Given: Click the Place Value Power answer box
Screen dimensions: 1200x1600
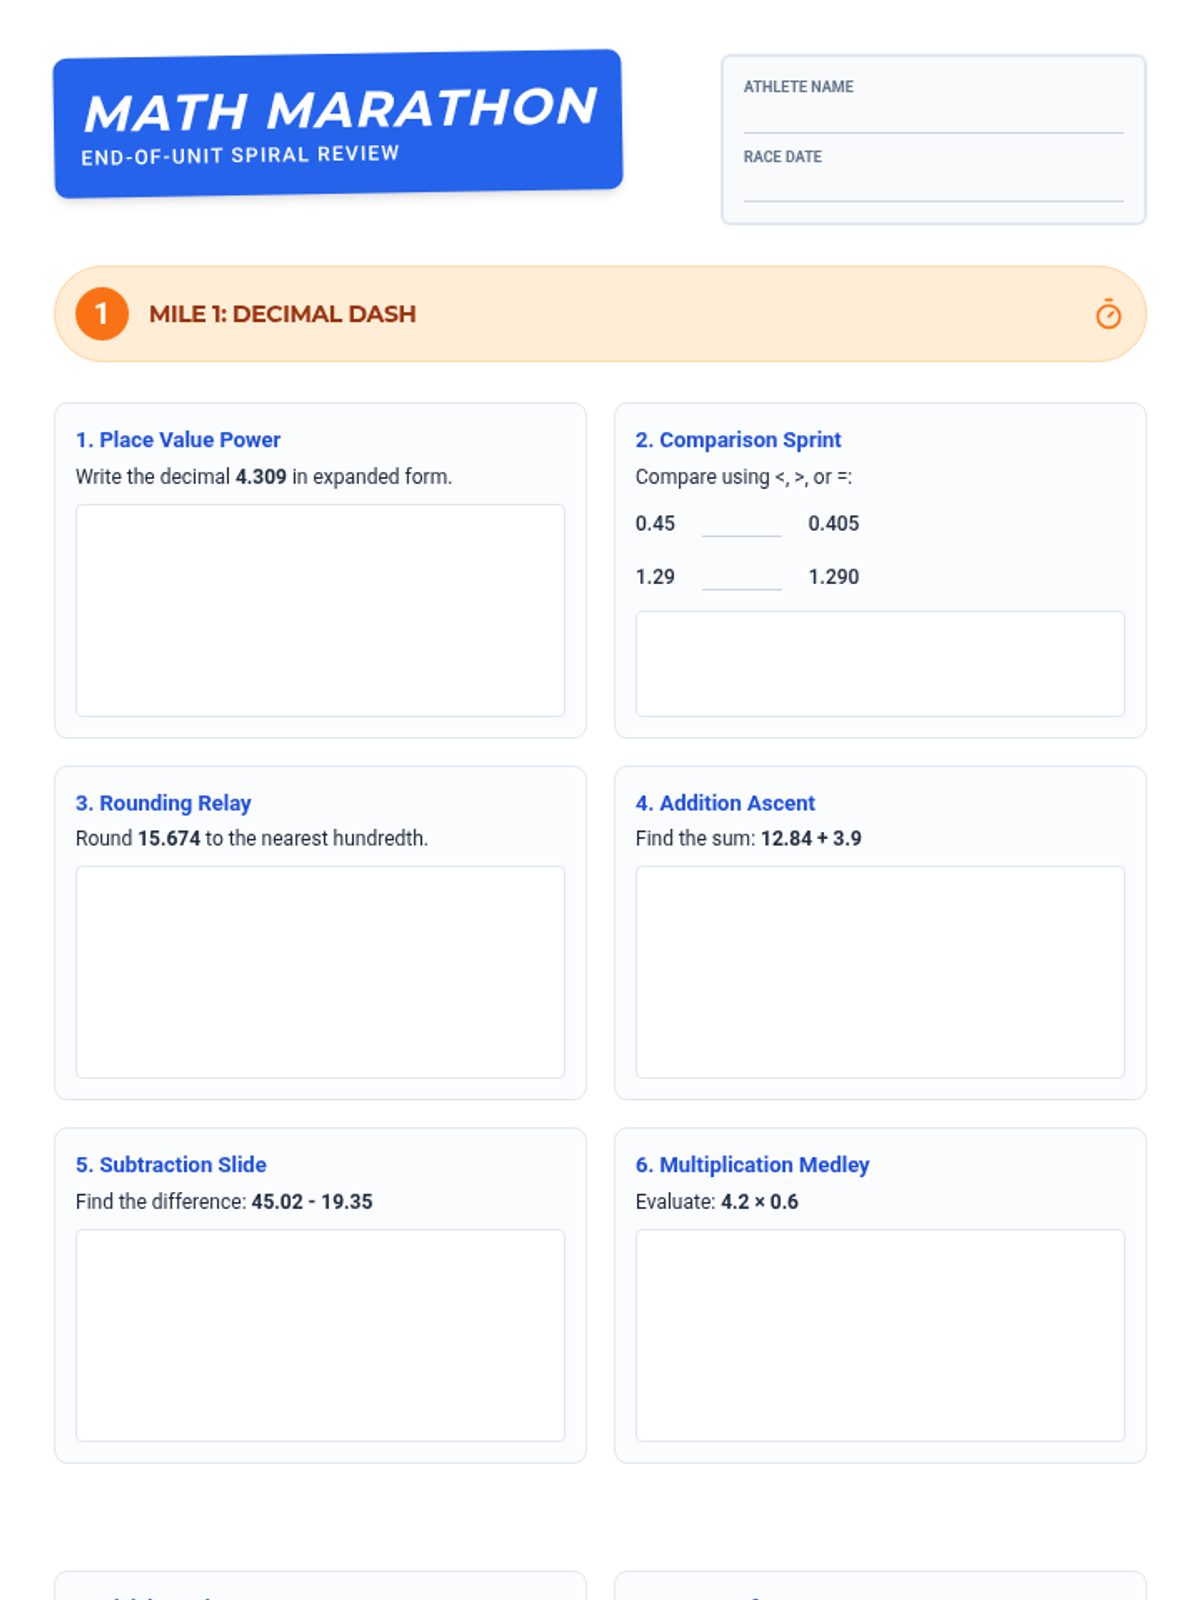Looking at the screenshot, I should click(320, 610).
